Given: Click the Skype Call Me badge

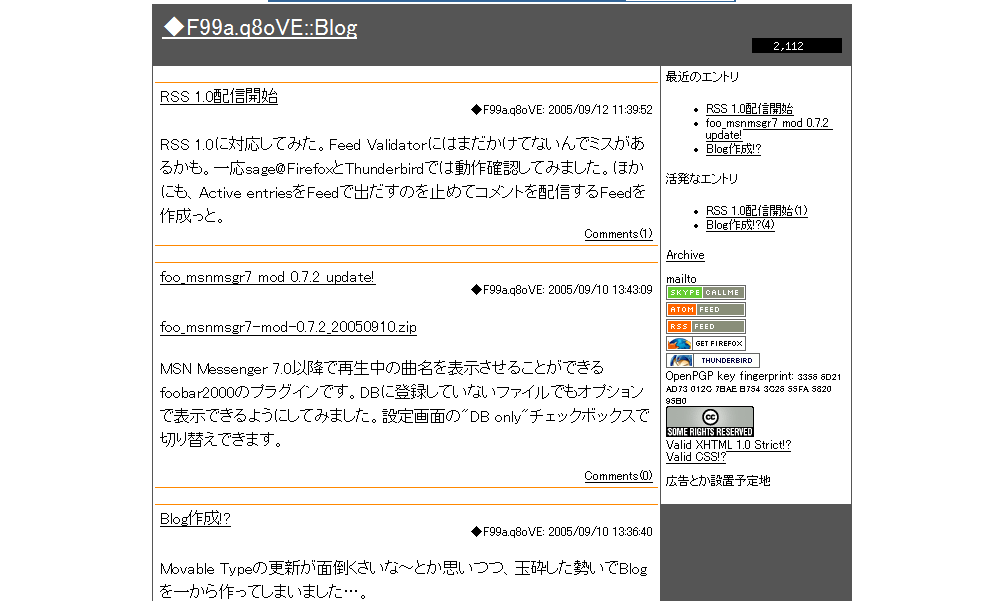Looking at the screenshot, I should coord(705,293).
